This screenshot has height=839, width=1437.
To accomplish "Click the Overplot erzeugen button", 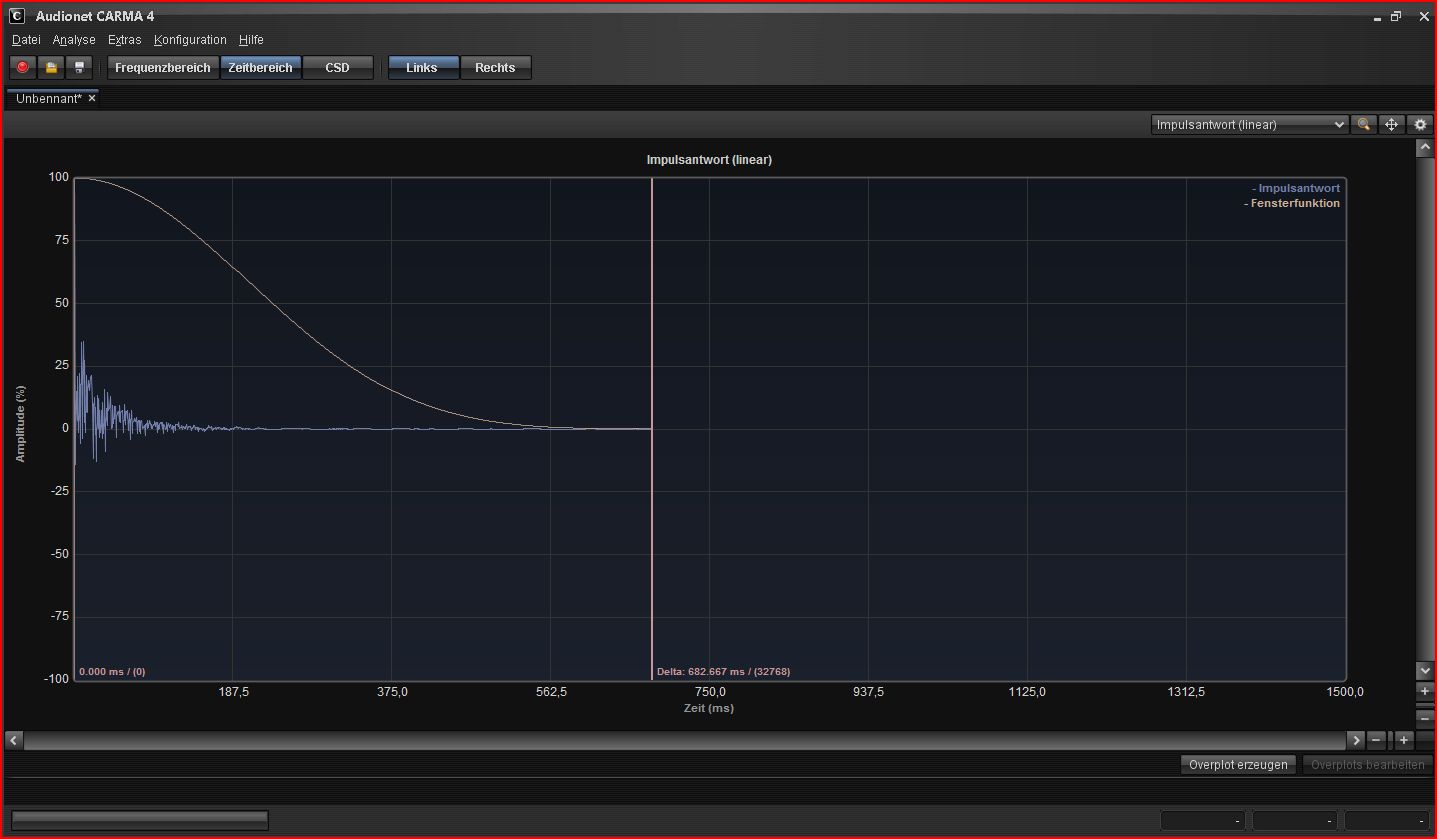I will 1238,765.
